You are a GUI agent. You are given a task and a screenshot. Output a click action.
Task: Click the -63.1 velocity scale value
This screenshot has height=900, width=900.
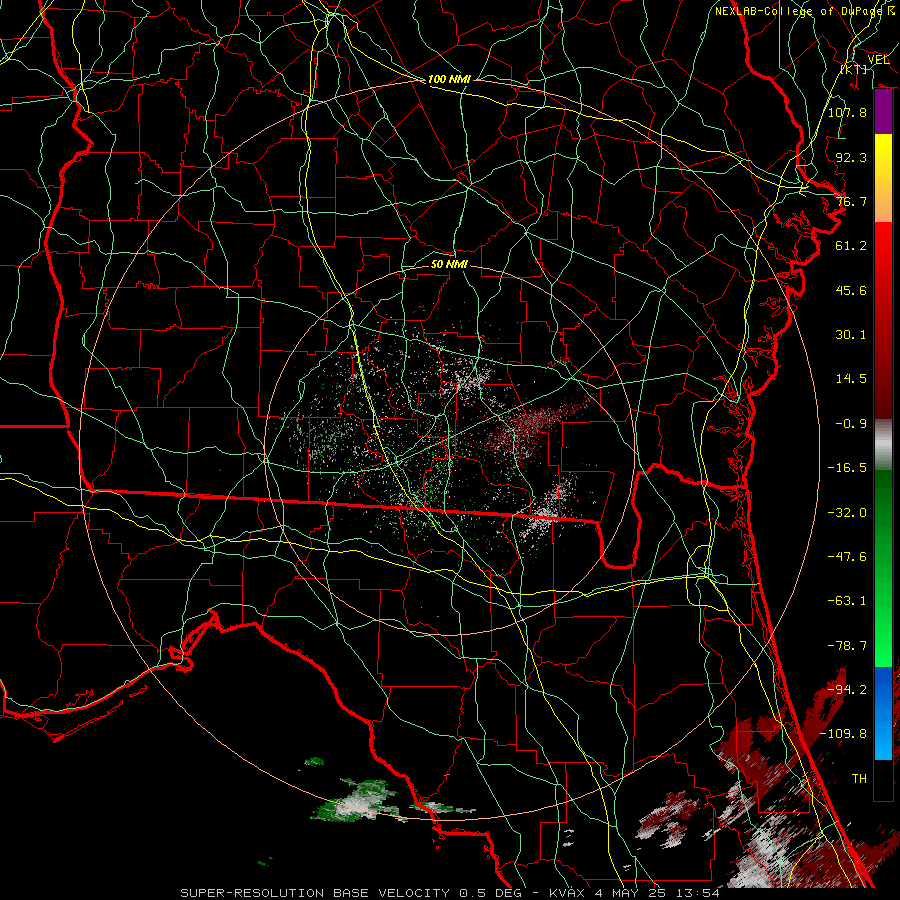tap(847, 601)
